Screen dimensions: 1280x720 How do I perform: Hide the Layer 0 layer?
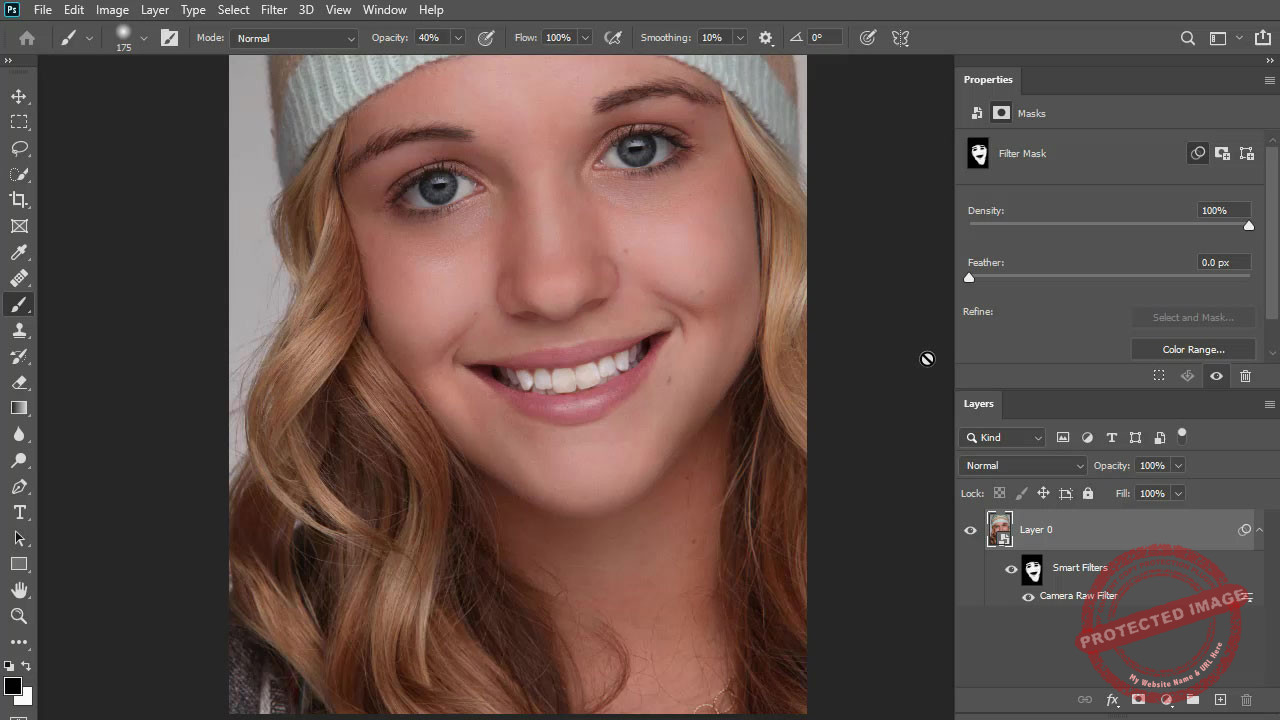tap(969, 530)
